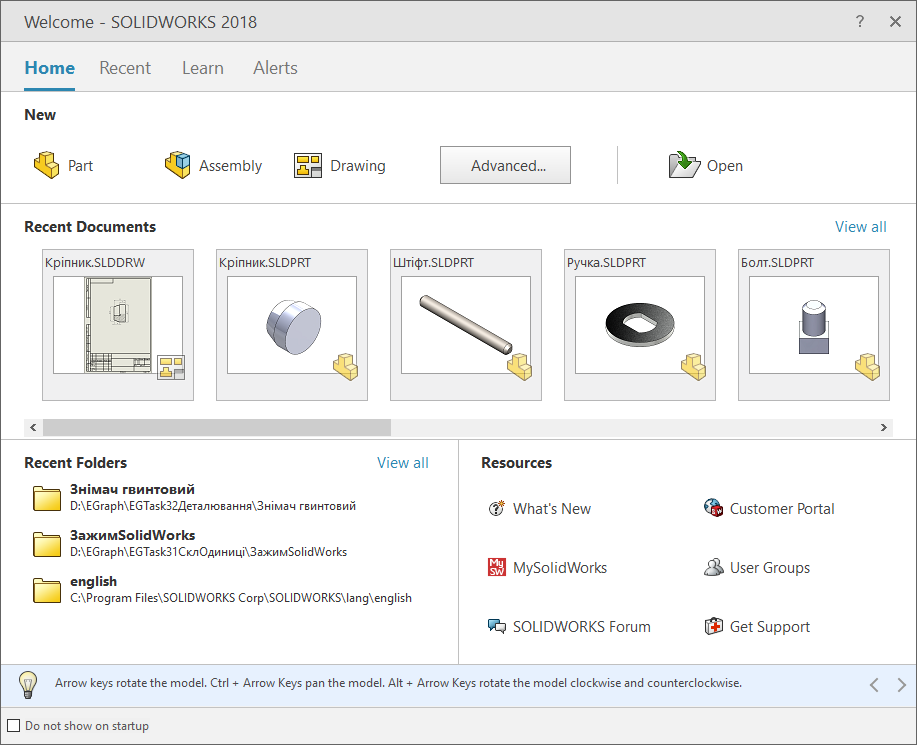This screenshot has width=917, height=745.
Task: Click the User Groups icon
Action: 713,567
